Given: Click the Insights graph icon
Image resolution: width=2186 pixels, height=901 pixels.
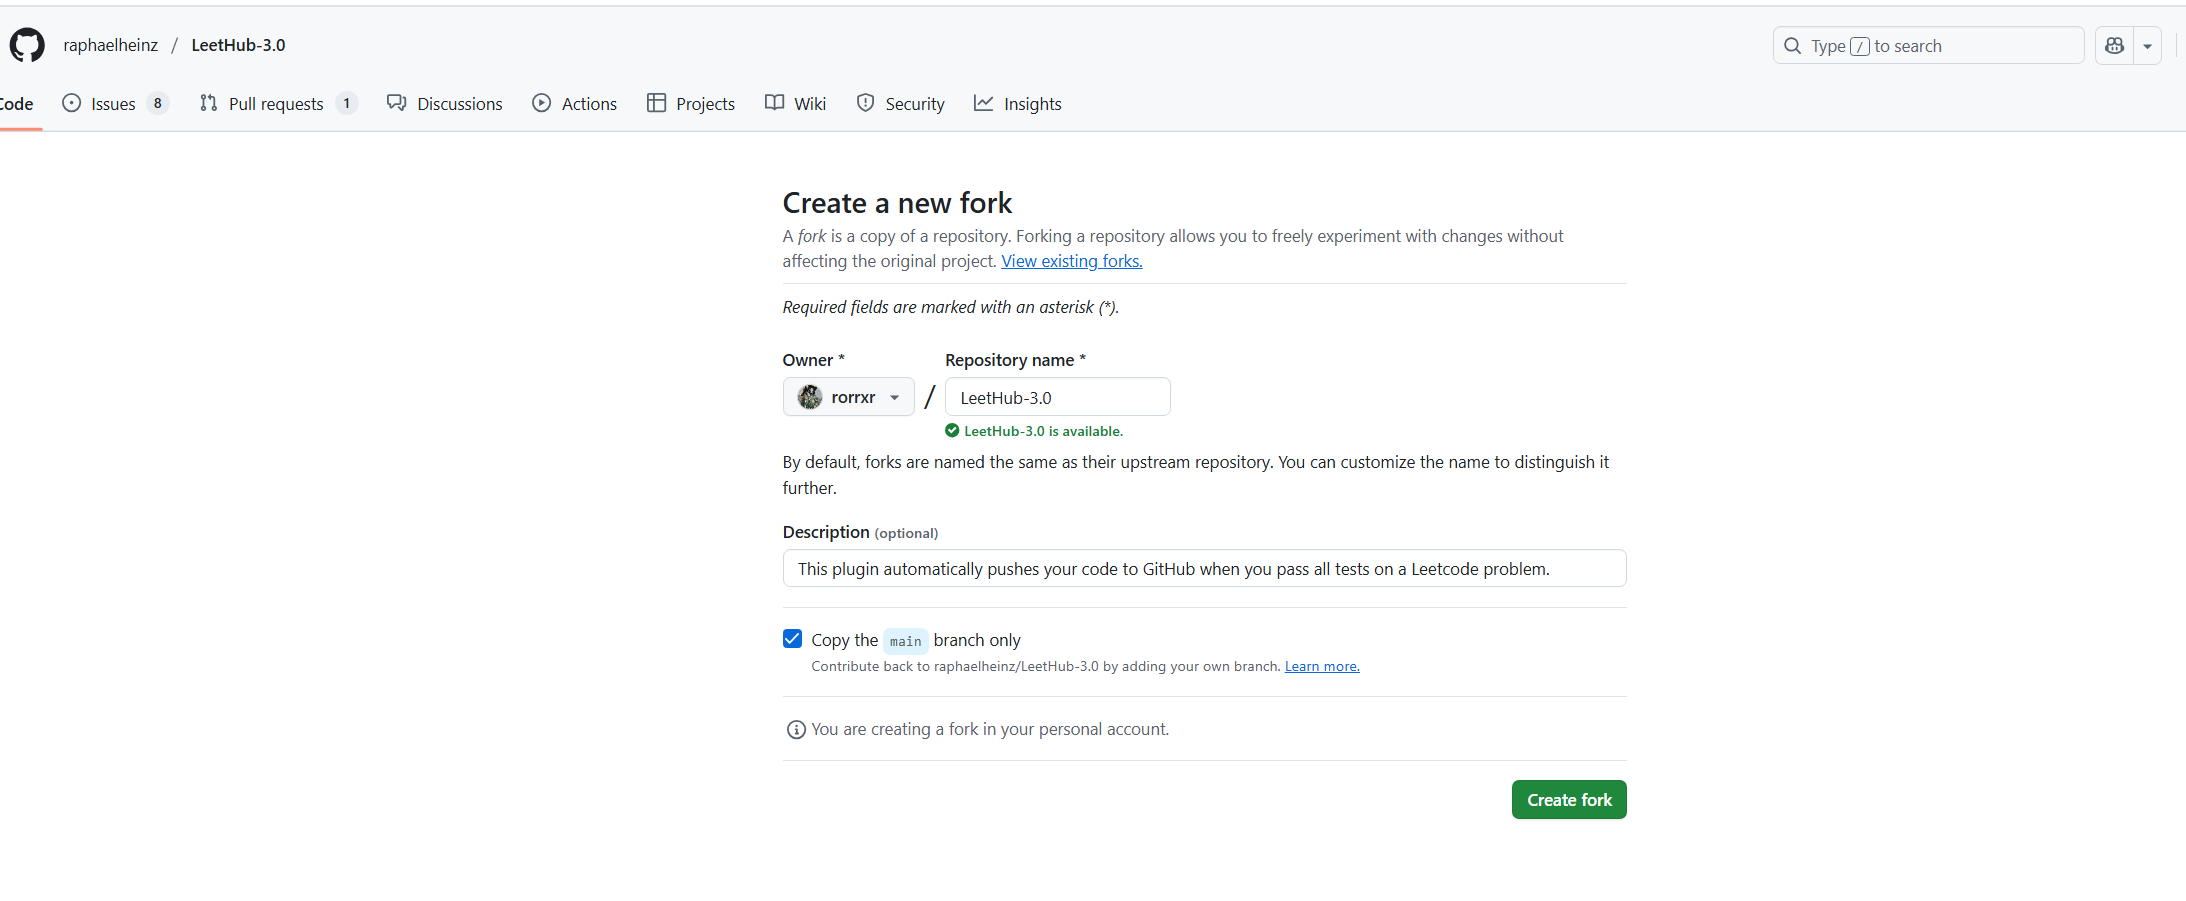Looking at the screenshot, I should 984,103.
